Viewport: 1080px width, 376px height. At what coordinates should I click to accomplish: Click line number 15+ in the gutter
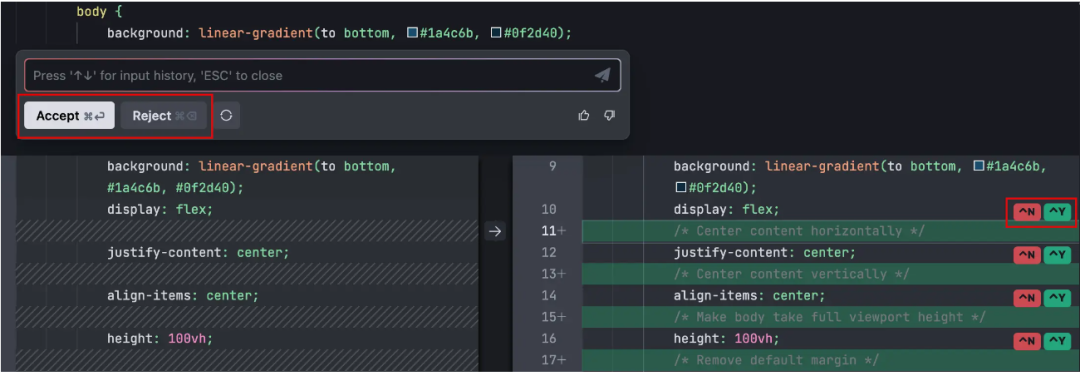click(x=553, y=317)
